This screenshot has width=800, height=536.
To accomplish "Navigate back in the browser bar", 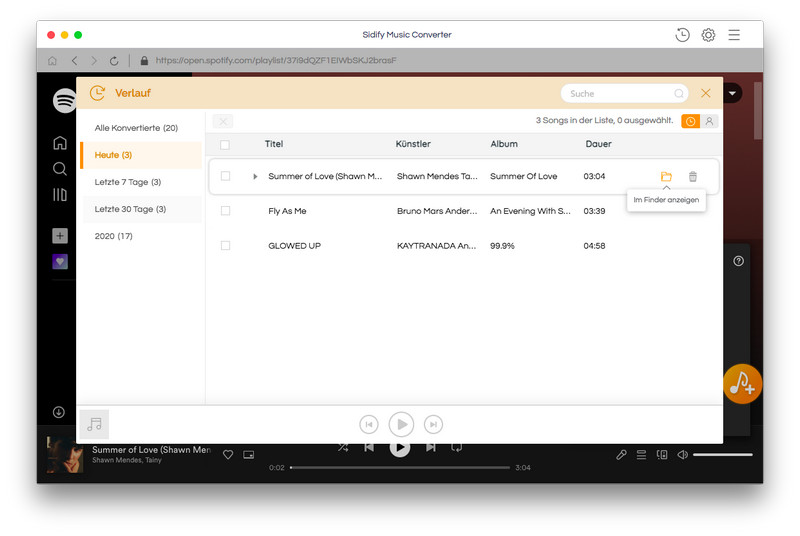I will tap(74, 61).
